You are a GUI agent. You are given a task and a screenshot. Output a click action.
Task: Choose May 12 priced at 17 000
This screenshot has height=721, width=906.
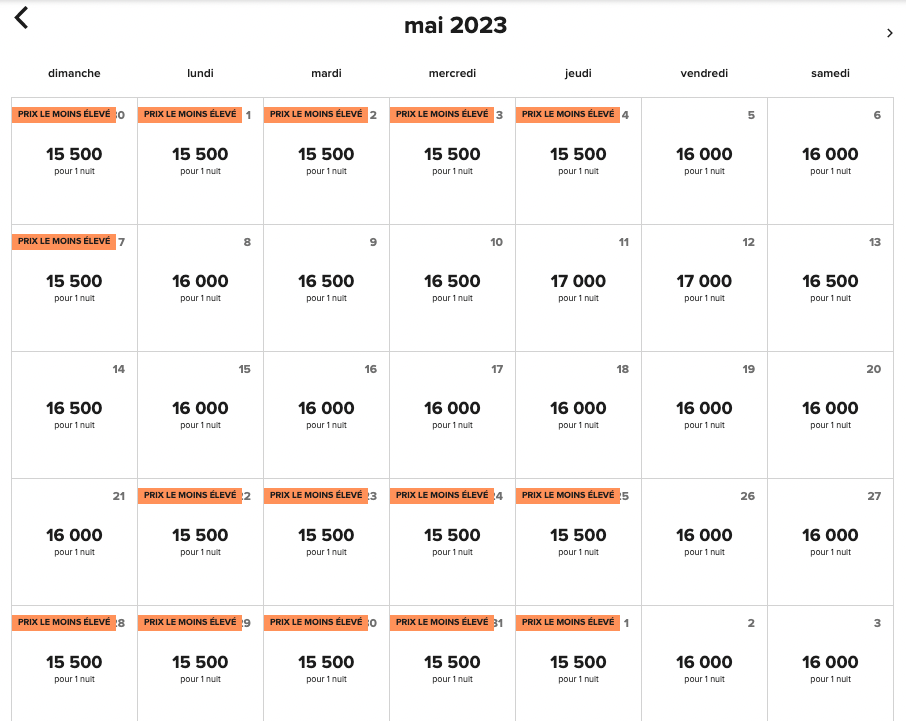[x=704, y=287]
